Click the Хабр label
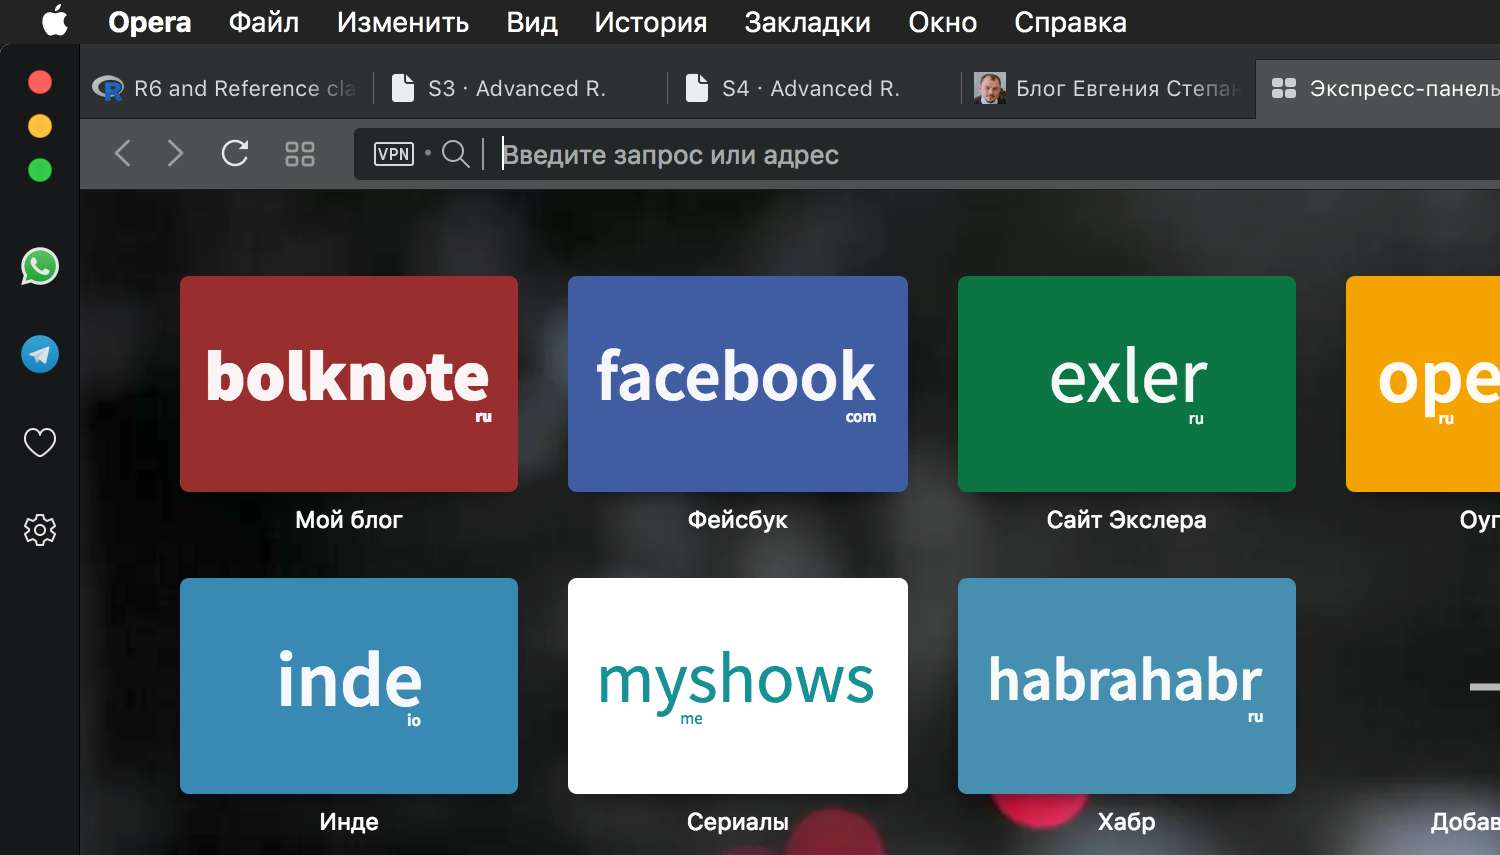This screenshot has height=855, width=1500. pyautogui.click(x=1127, y=822)
